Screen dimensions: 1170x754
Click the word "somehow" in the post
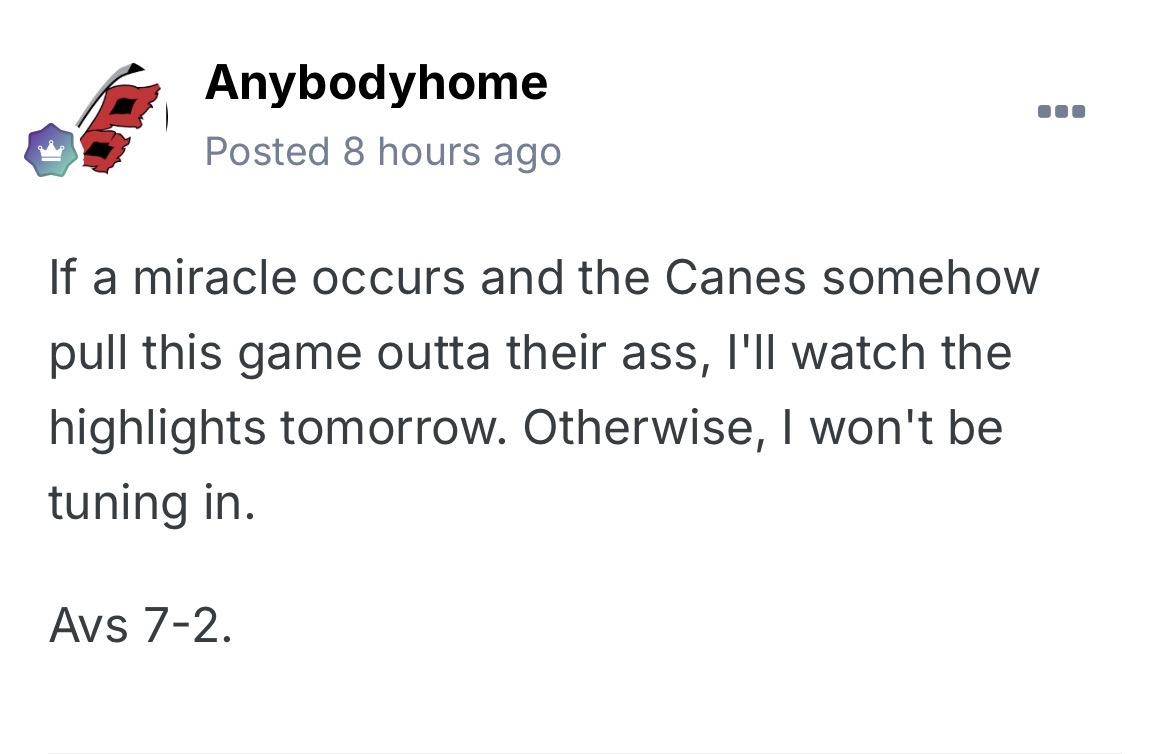click(931, 277)
